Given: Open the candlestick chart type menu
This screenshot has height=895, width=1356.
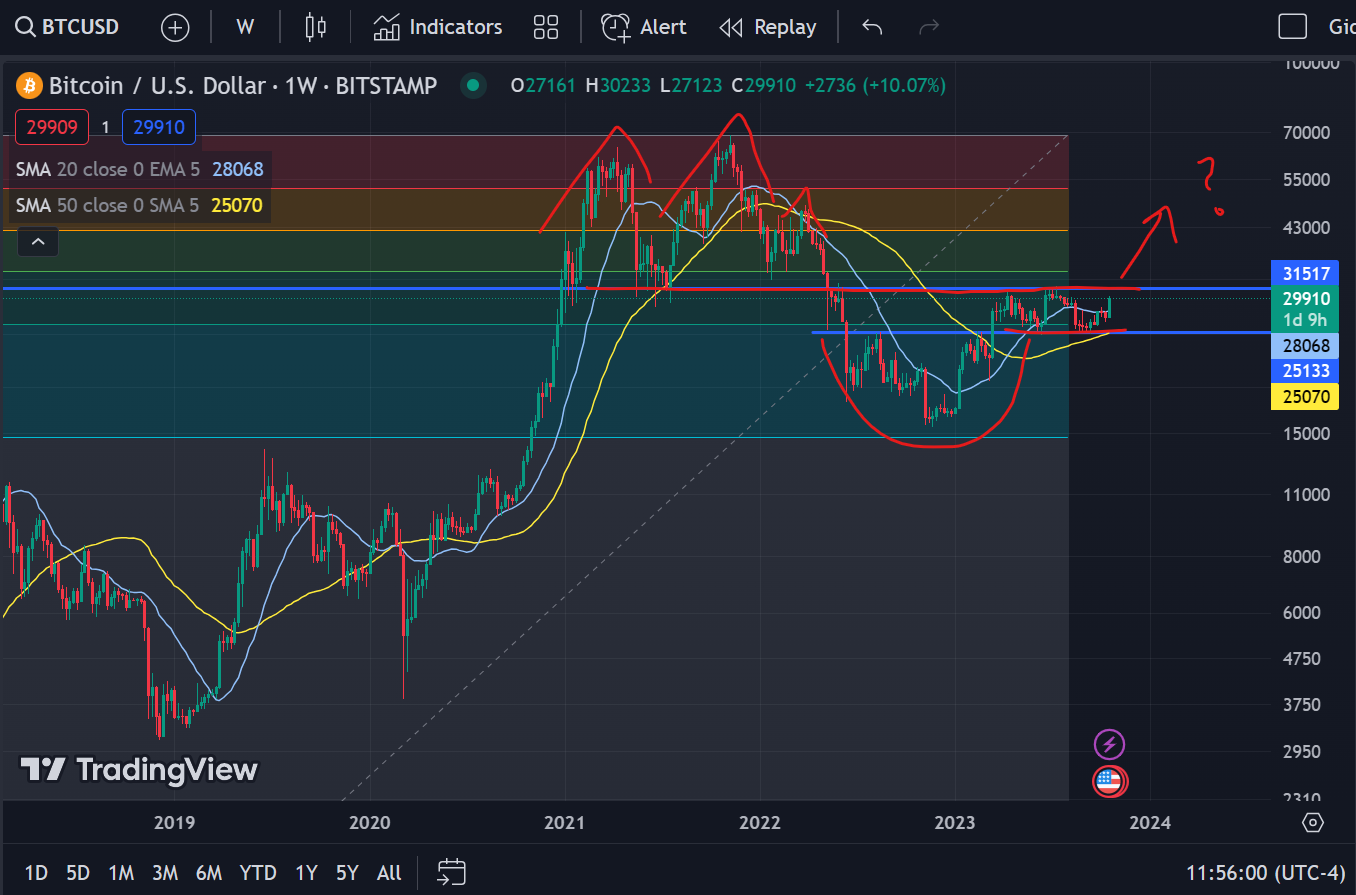Looking at the screenshot, I should 316,27.
